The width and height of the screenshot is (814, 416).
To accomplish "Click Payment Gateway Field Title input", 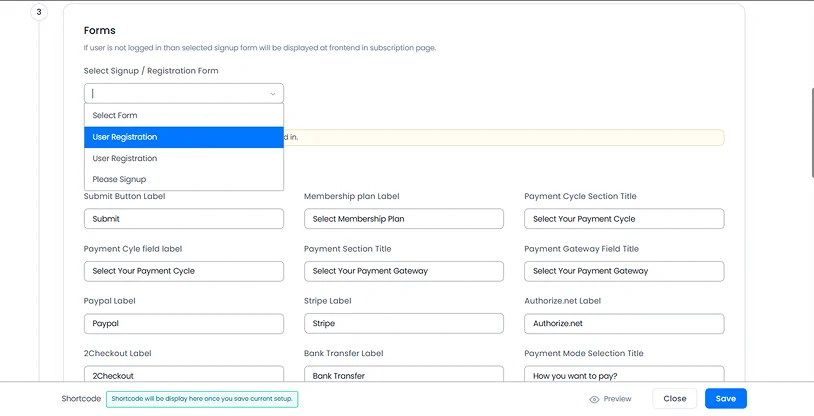I will click(624, 271).
